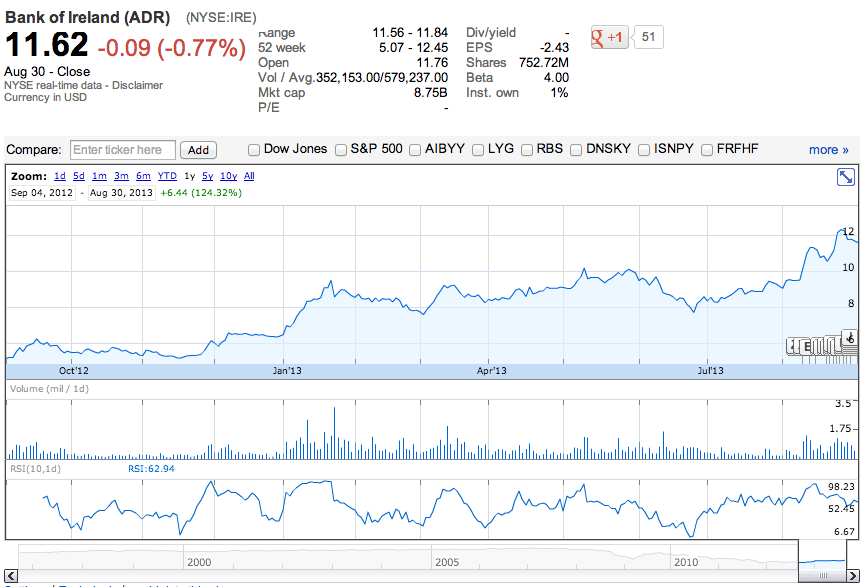Image resolution: width=863 pixels, height=587 pixels.
Task: Zoom the chart to 6m
Action: [143, 176]
